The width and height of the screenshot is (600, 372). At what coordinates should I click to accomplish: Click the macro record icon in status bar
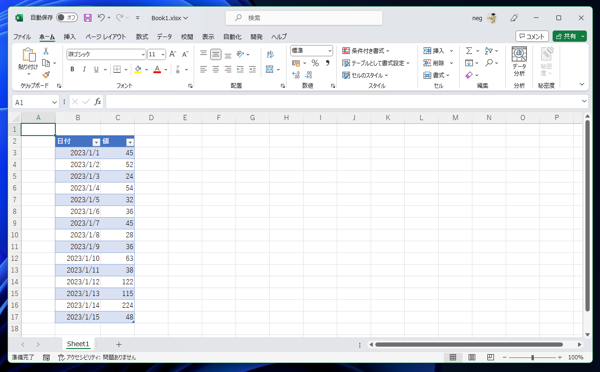click(x=46, y=357)
